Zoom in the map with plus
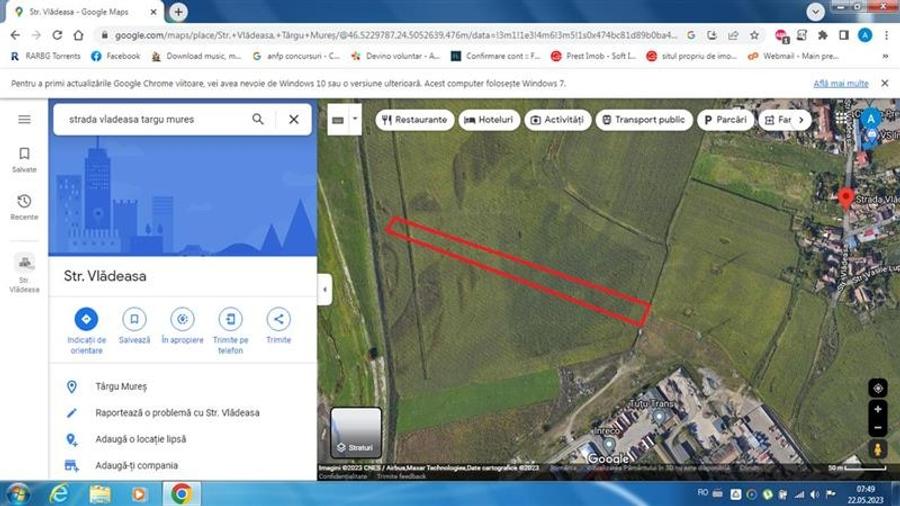This screenshot has height=506, width=900. point(878,409)
